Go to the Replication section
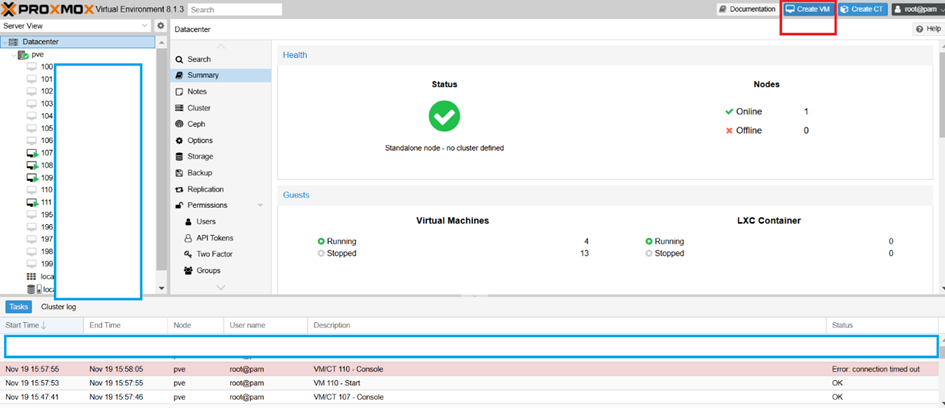Screen dimensions: 945x408 point(206,189)
